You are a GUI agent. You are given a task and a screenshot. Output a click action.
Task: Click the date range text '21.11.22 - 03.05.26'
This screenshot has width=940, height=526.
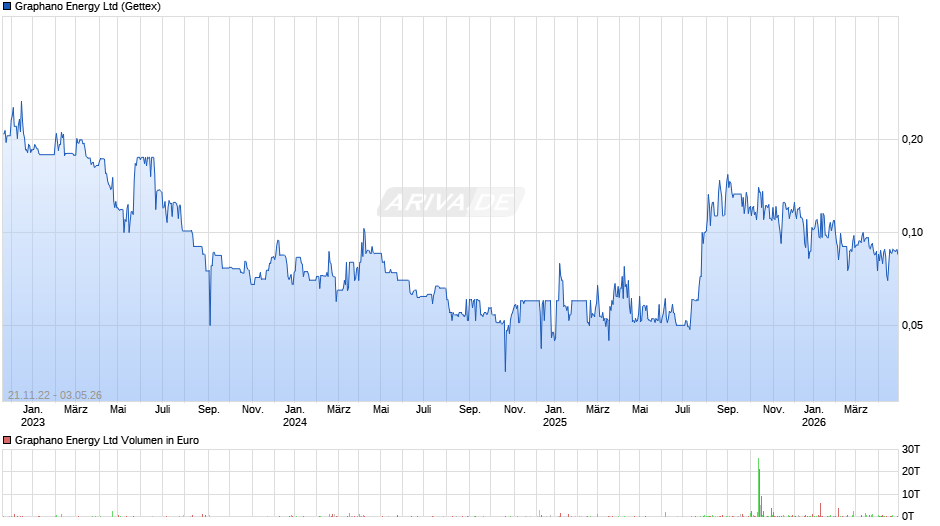coord(55,395)
